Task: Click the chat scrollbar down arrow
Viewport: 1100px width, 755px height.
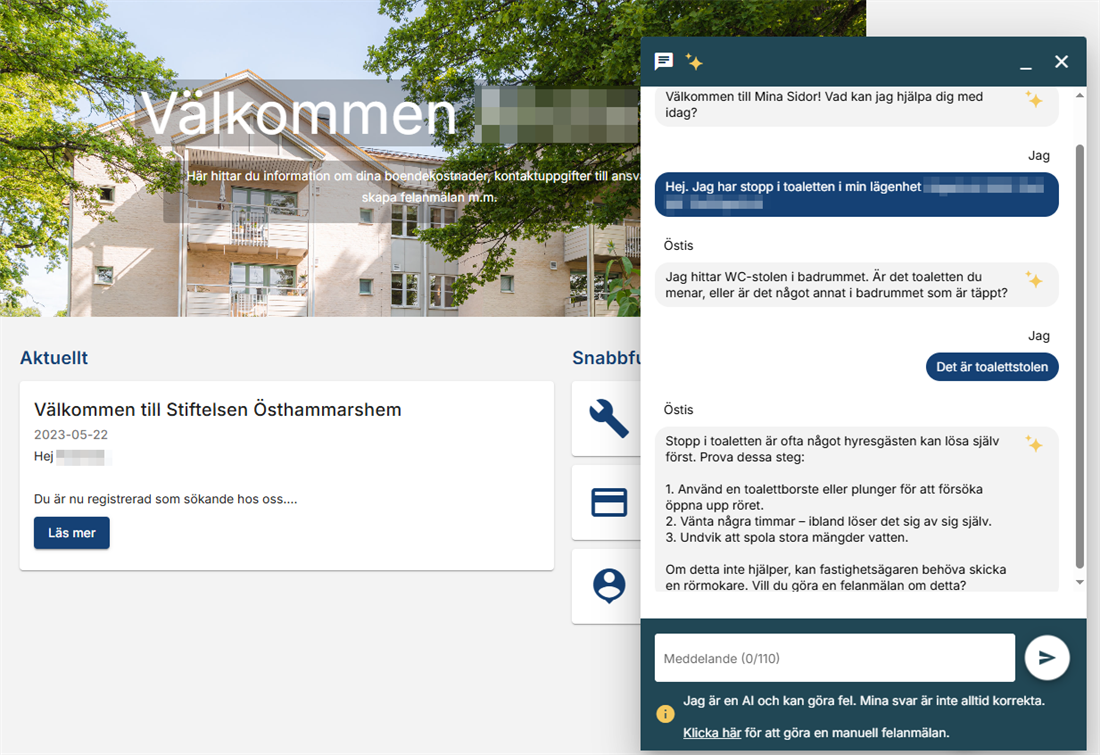Action: point(1079,582)
